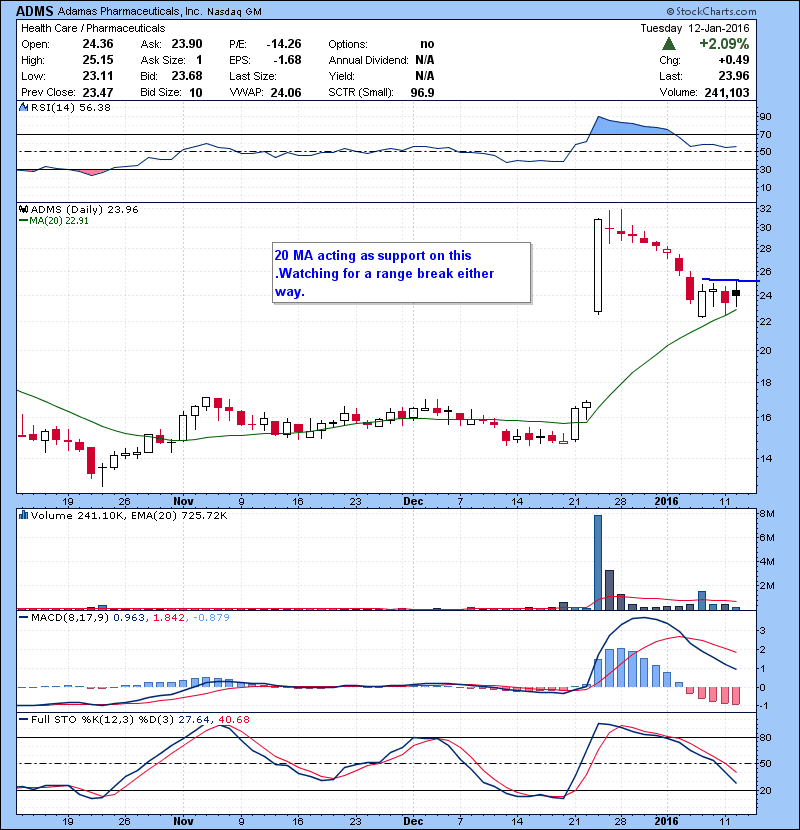Click the green up-triangle price change arrow
The height and width of the screenshot is (830, 800).
(669, 44)
